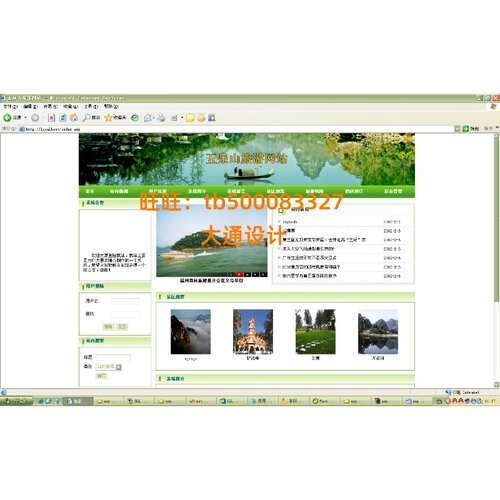Click the caption under the island slideshow
500x500 pixels.
point(212,281)
